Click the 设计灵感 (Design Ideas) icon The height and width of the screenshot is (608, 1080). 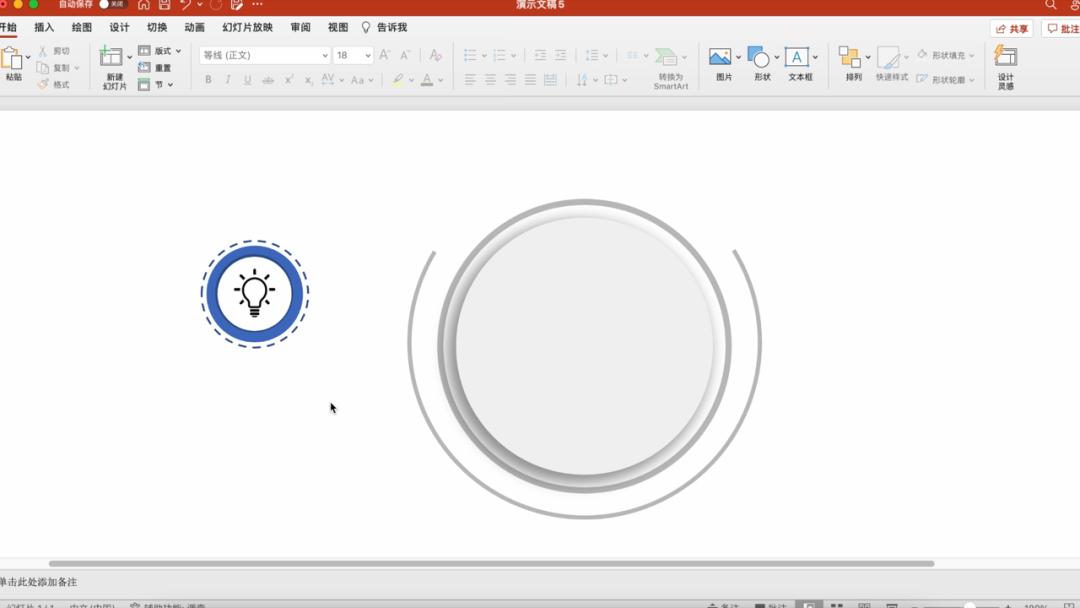[x=1006, y=57]
